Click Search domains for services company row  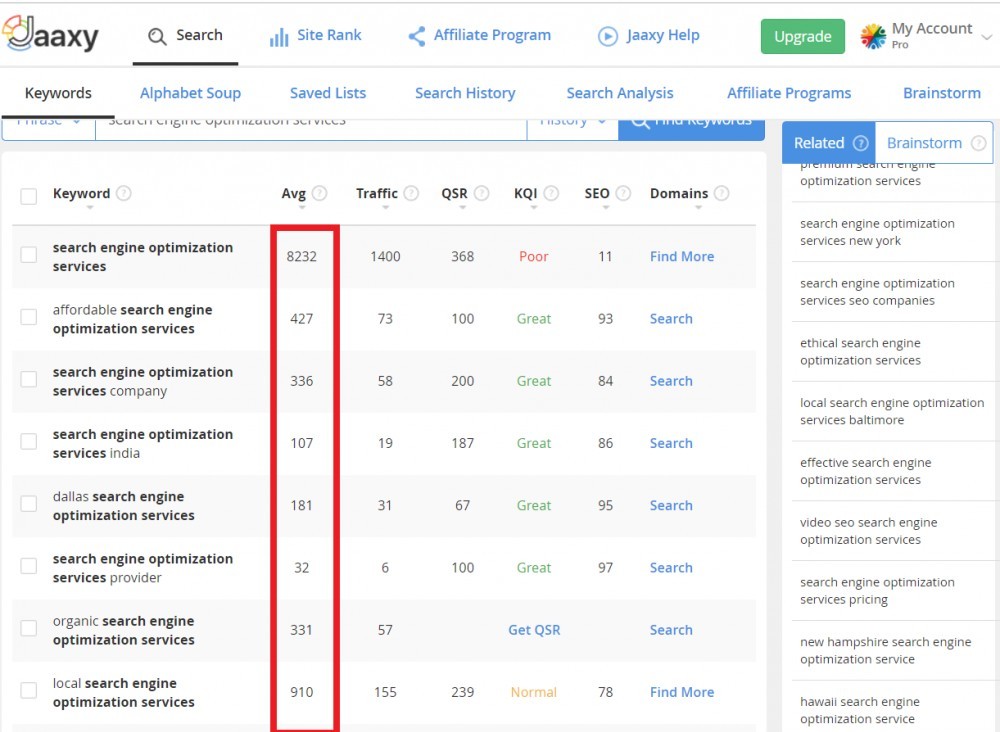tap(671, 381)
